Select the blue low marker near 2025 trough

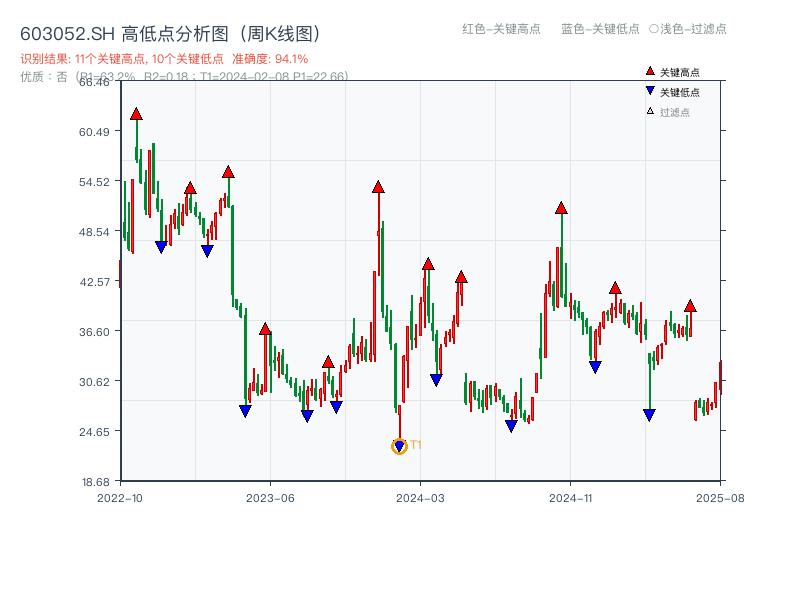(x=649, y=413)
